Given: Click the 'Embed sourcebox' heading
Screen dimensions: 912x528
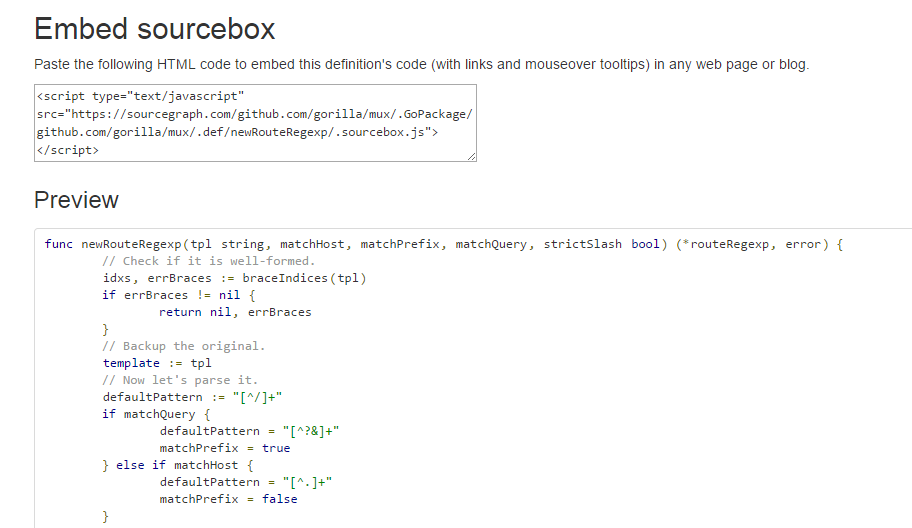Looking at the screenshot, I should click(155, 29).
